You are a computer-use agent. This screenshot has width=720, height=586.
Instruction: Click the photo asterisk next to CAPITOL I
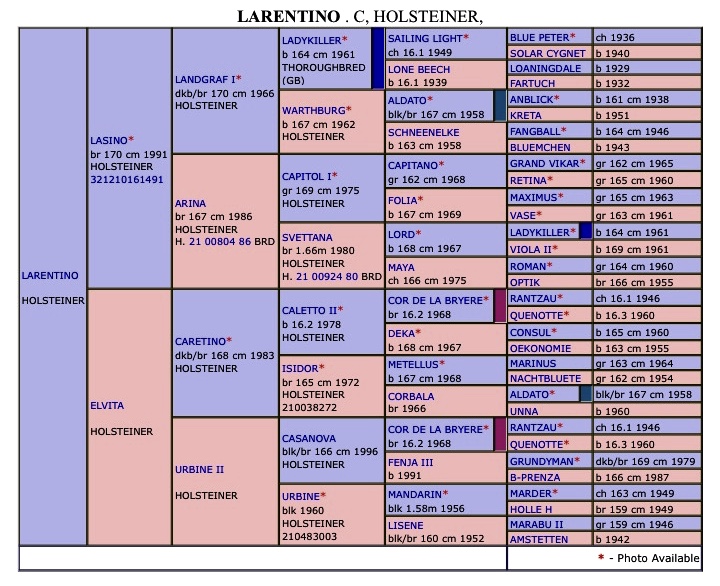click(x=334, y=176)
